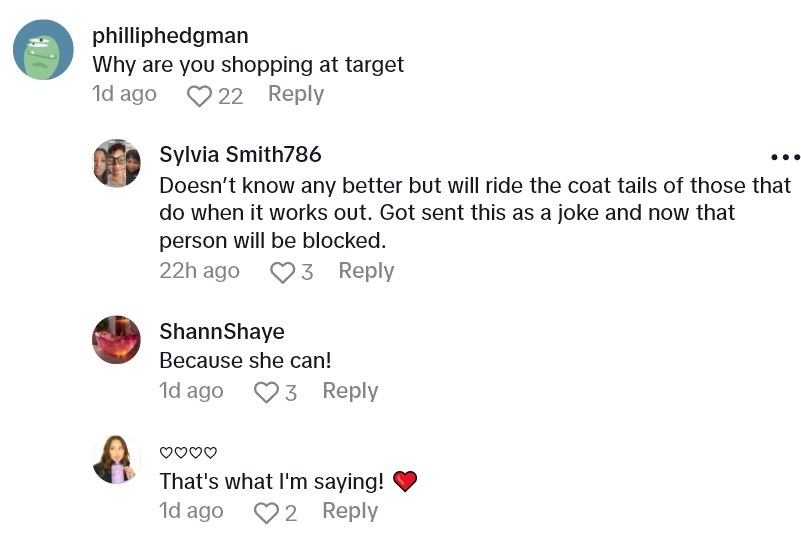
Task: Open Sylvia Smith786's profile picture
Action: point(117,163)
